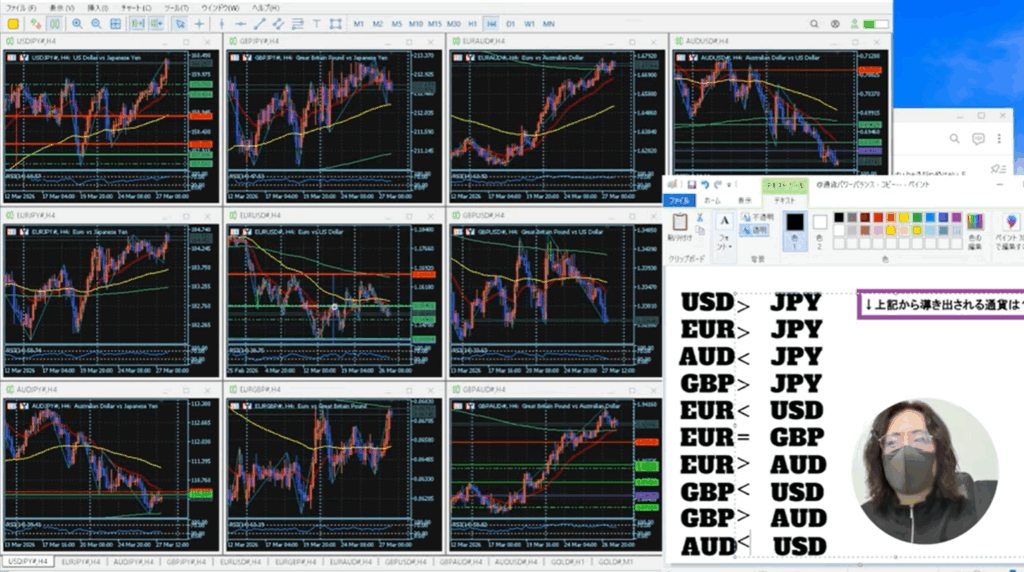This screenshot has height=572, width=1024.
Task: Select the crosshair tool in chart toolbar
Action: tap(200, 23)
